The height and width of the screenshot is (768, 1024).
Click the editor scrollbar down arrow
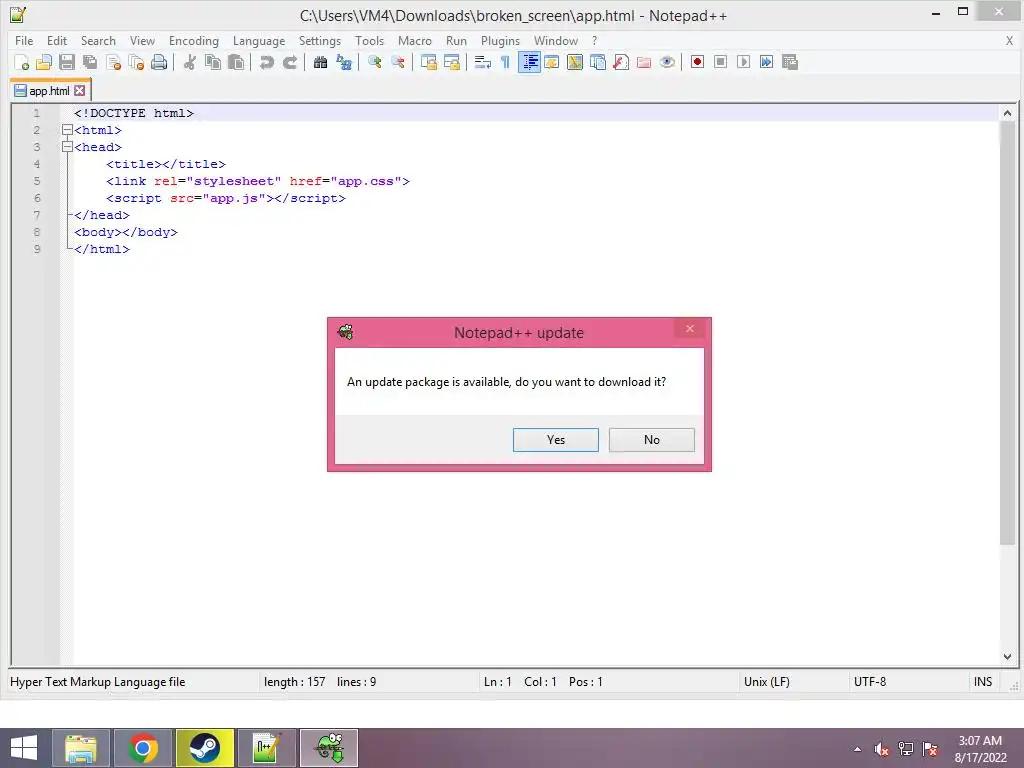(1007, 656)
